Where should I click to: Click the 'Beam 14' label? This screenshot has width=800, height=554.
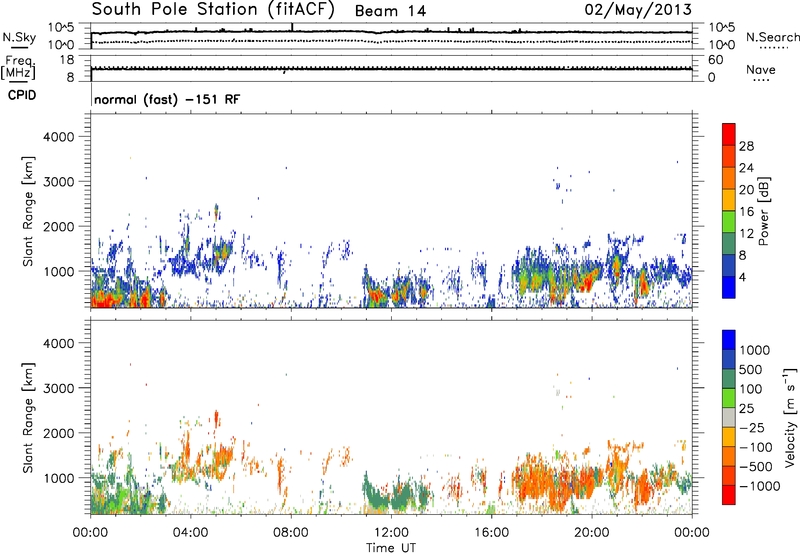coord(390,11)
